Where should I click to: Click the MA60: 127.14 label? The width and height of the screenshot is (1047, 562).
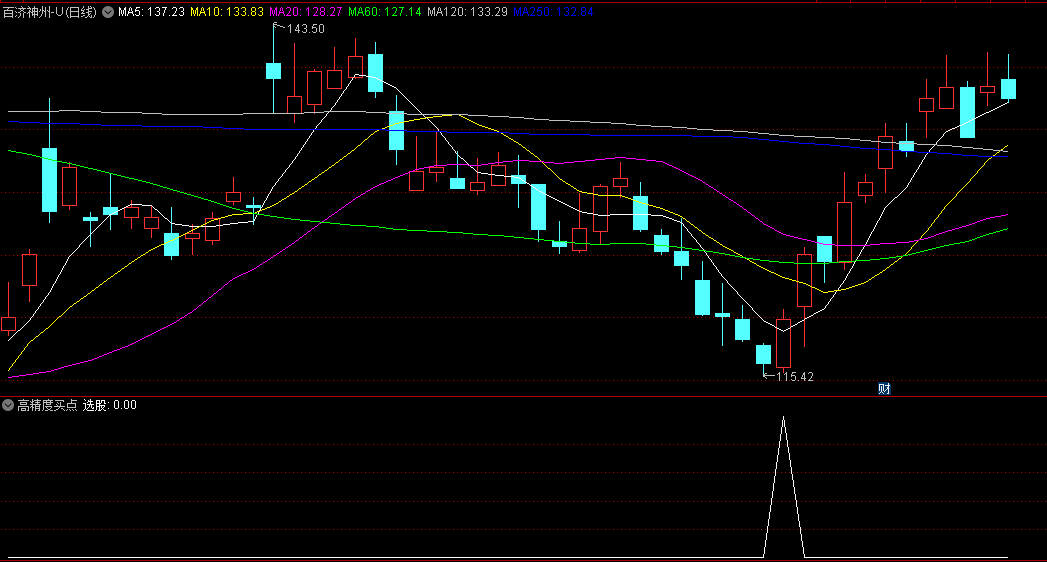385,12
